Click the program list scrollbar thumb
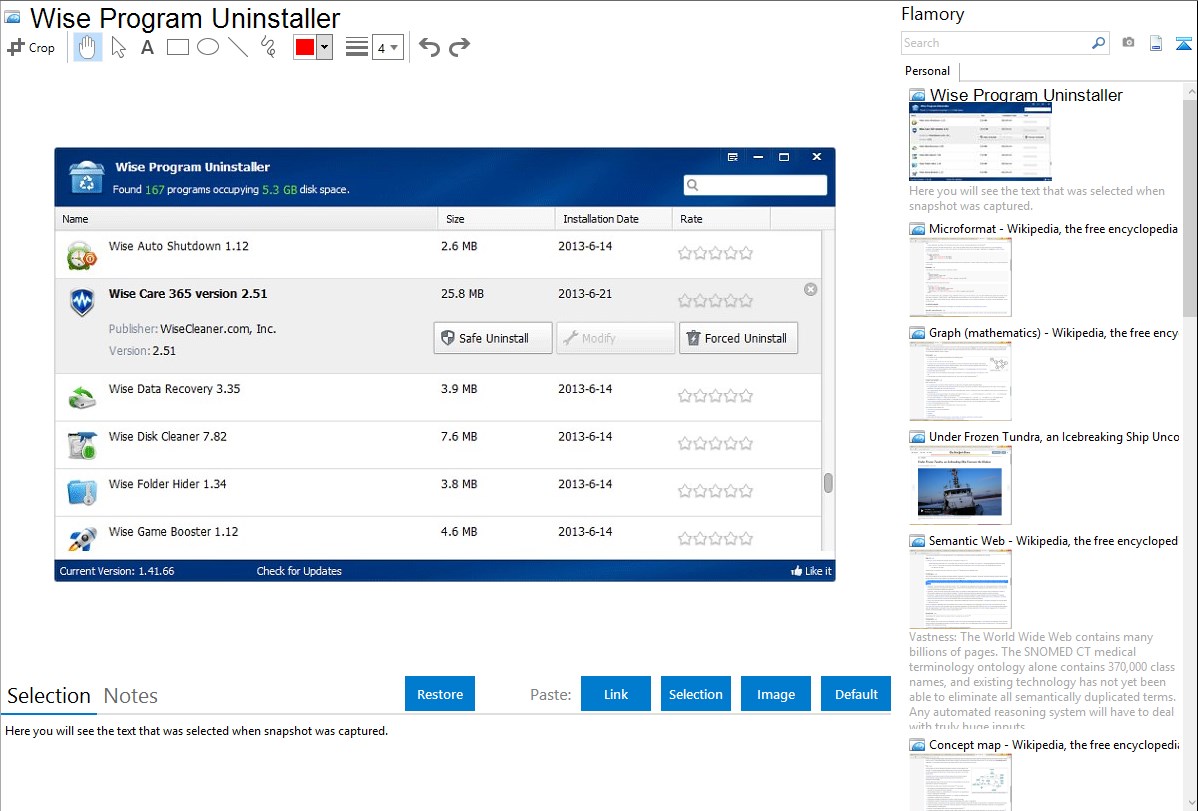The height and width of the screenshot is (811, 1198). tap(827, 483)
